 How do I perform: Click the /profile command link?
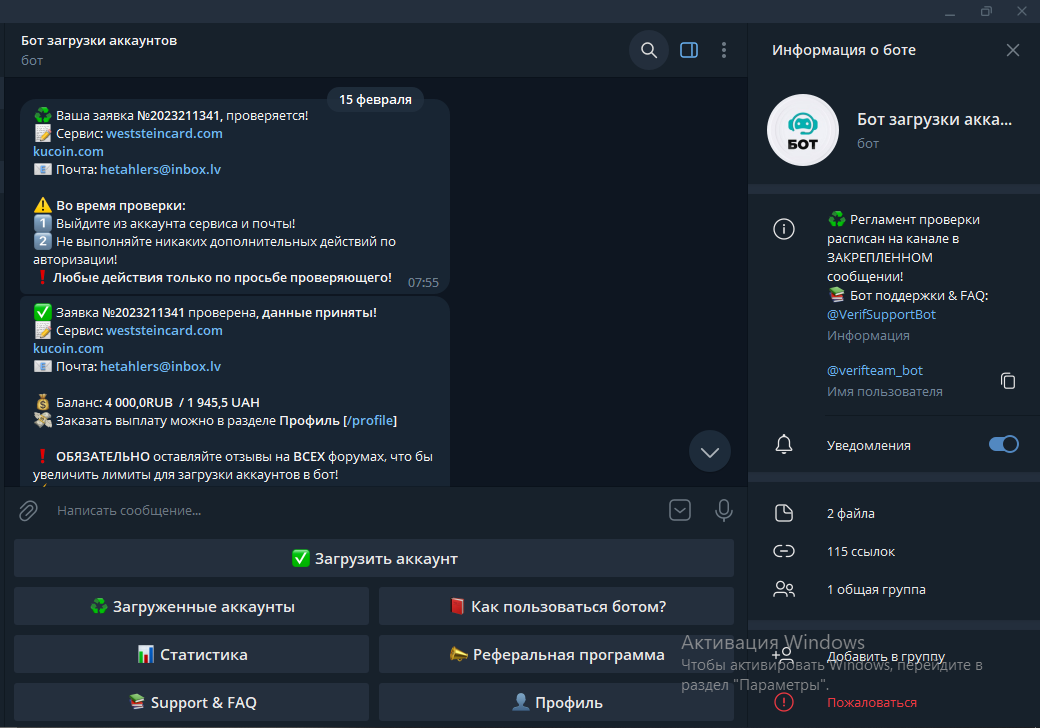click(370, 421)
